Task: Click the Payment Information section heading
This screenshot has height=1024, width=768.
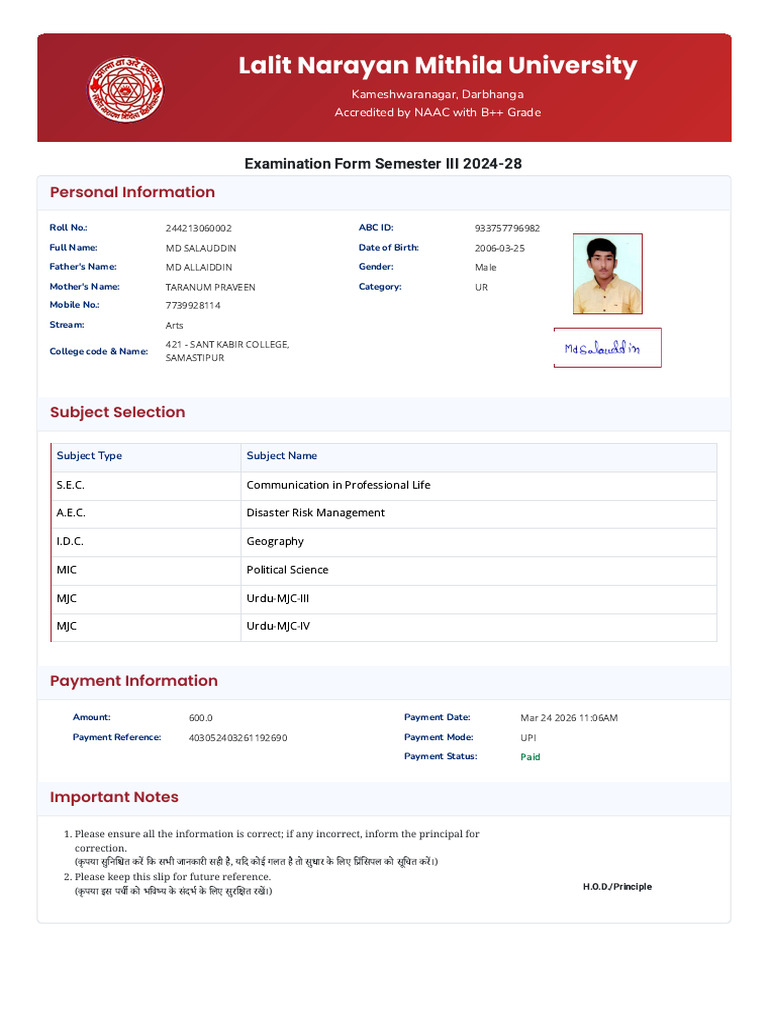Action: coord(134,680)
